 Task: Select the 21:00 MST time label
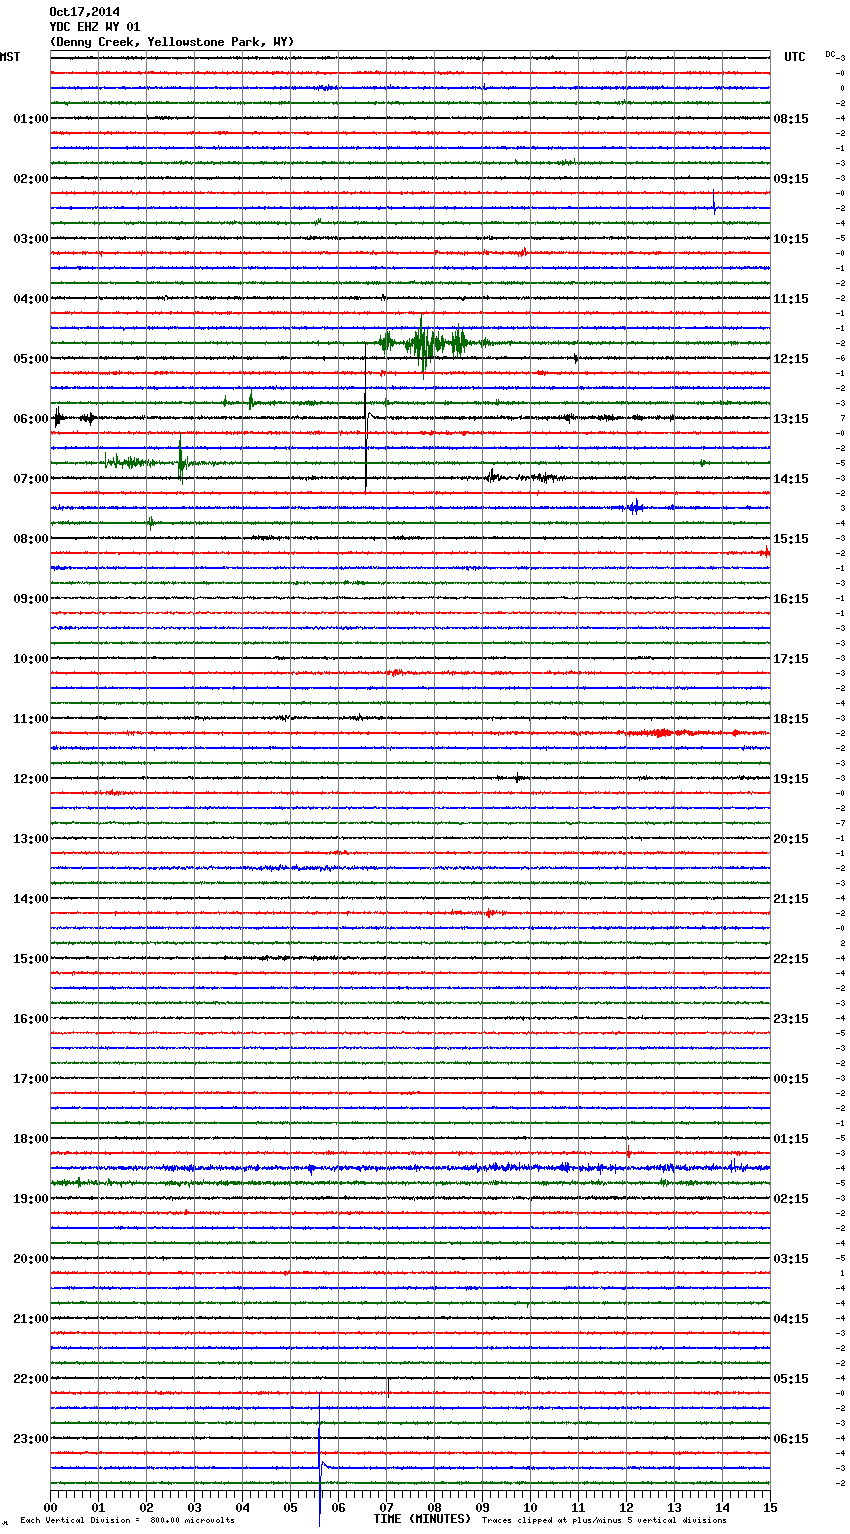coord(31,1319)
